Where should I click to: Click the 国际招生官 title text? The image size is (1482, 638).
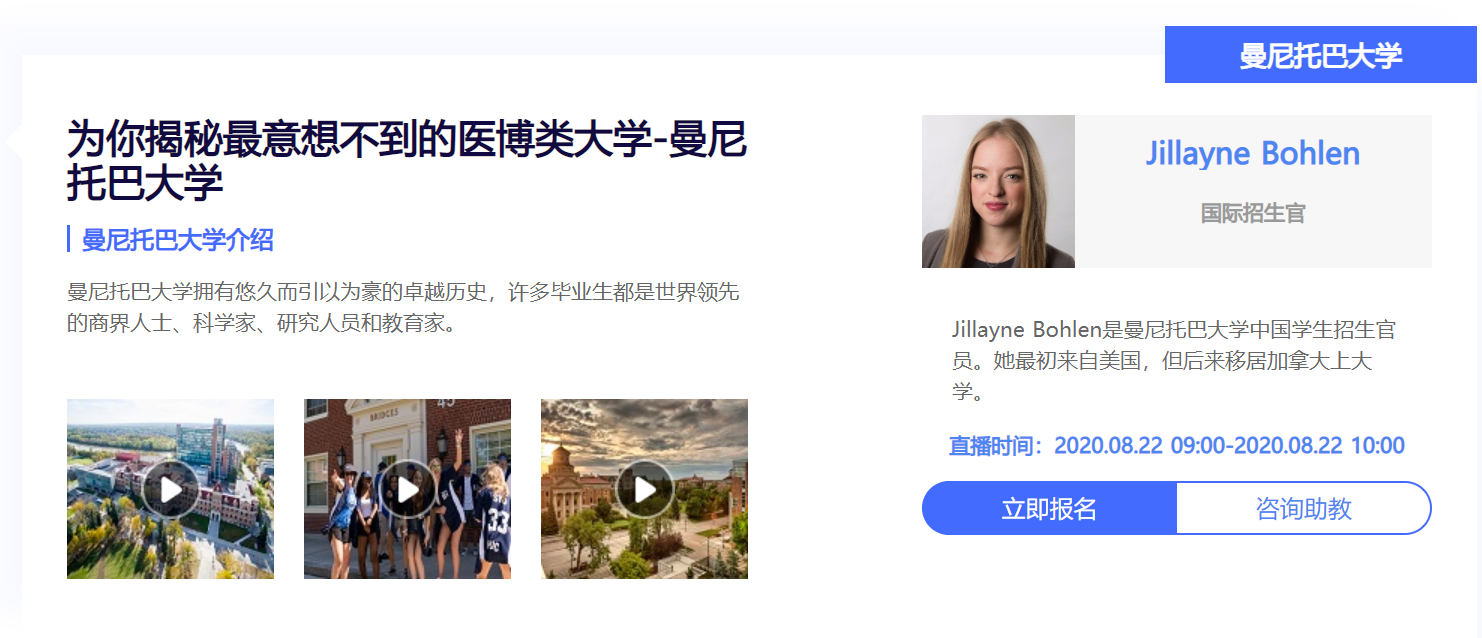pos(1253,213)
